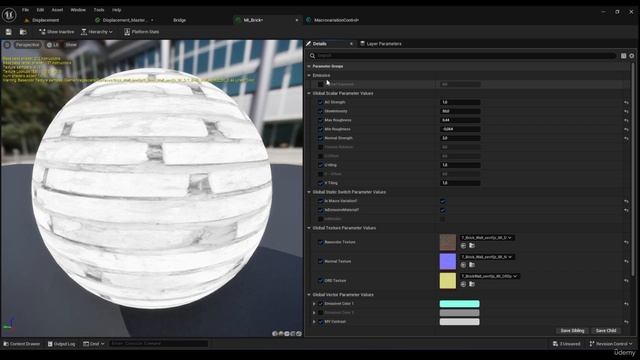The width and height of the screenshot is (640, 360).
Task: Toggle the U Tiling override checkbox
Action: click(320, 165)
